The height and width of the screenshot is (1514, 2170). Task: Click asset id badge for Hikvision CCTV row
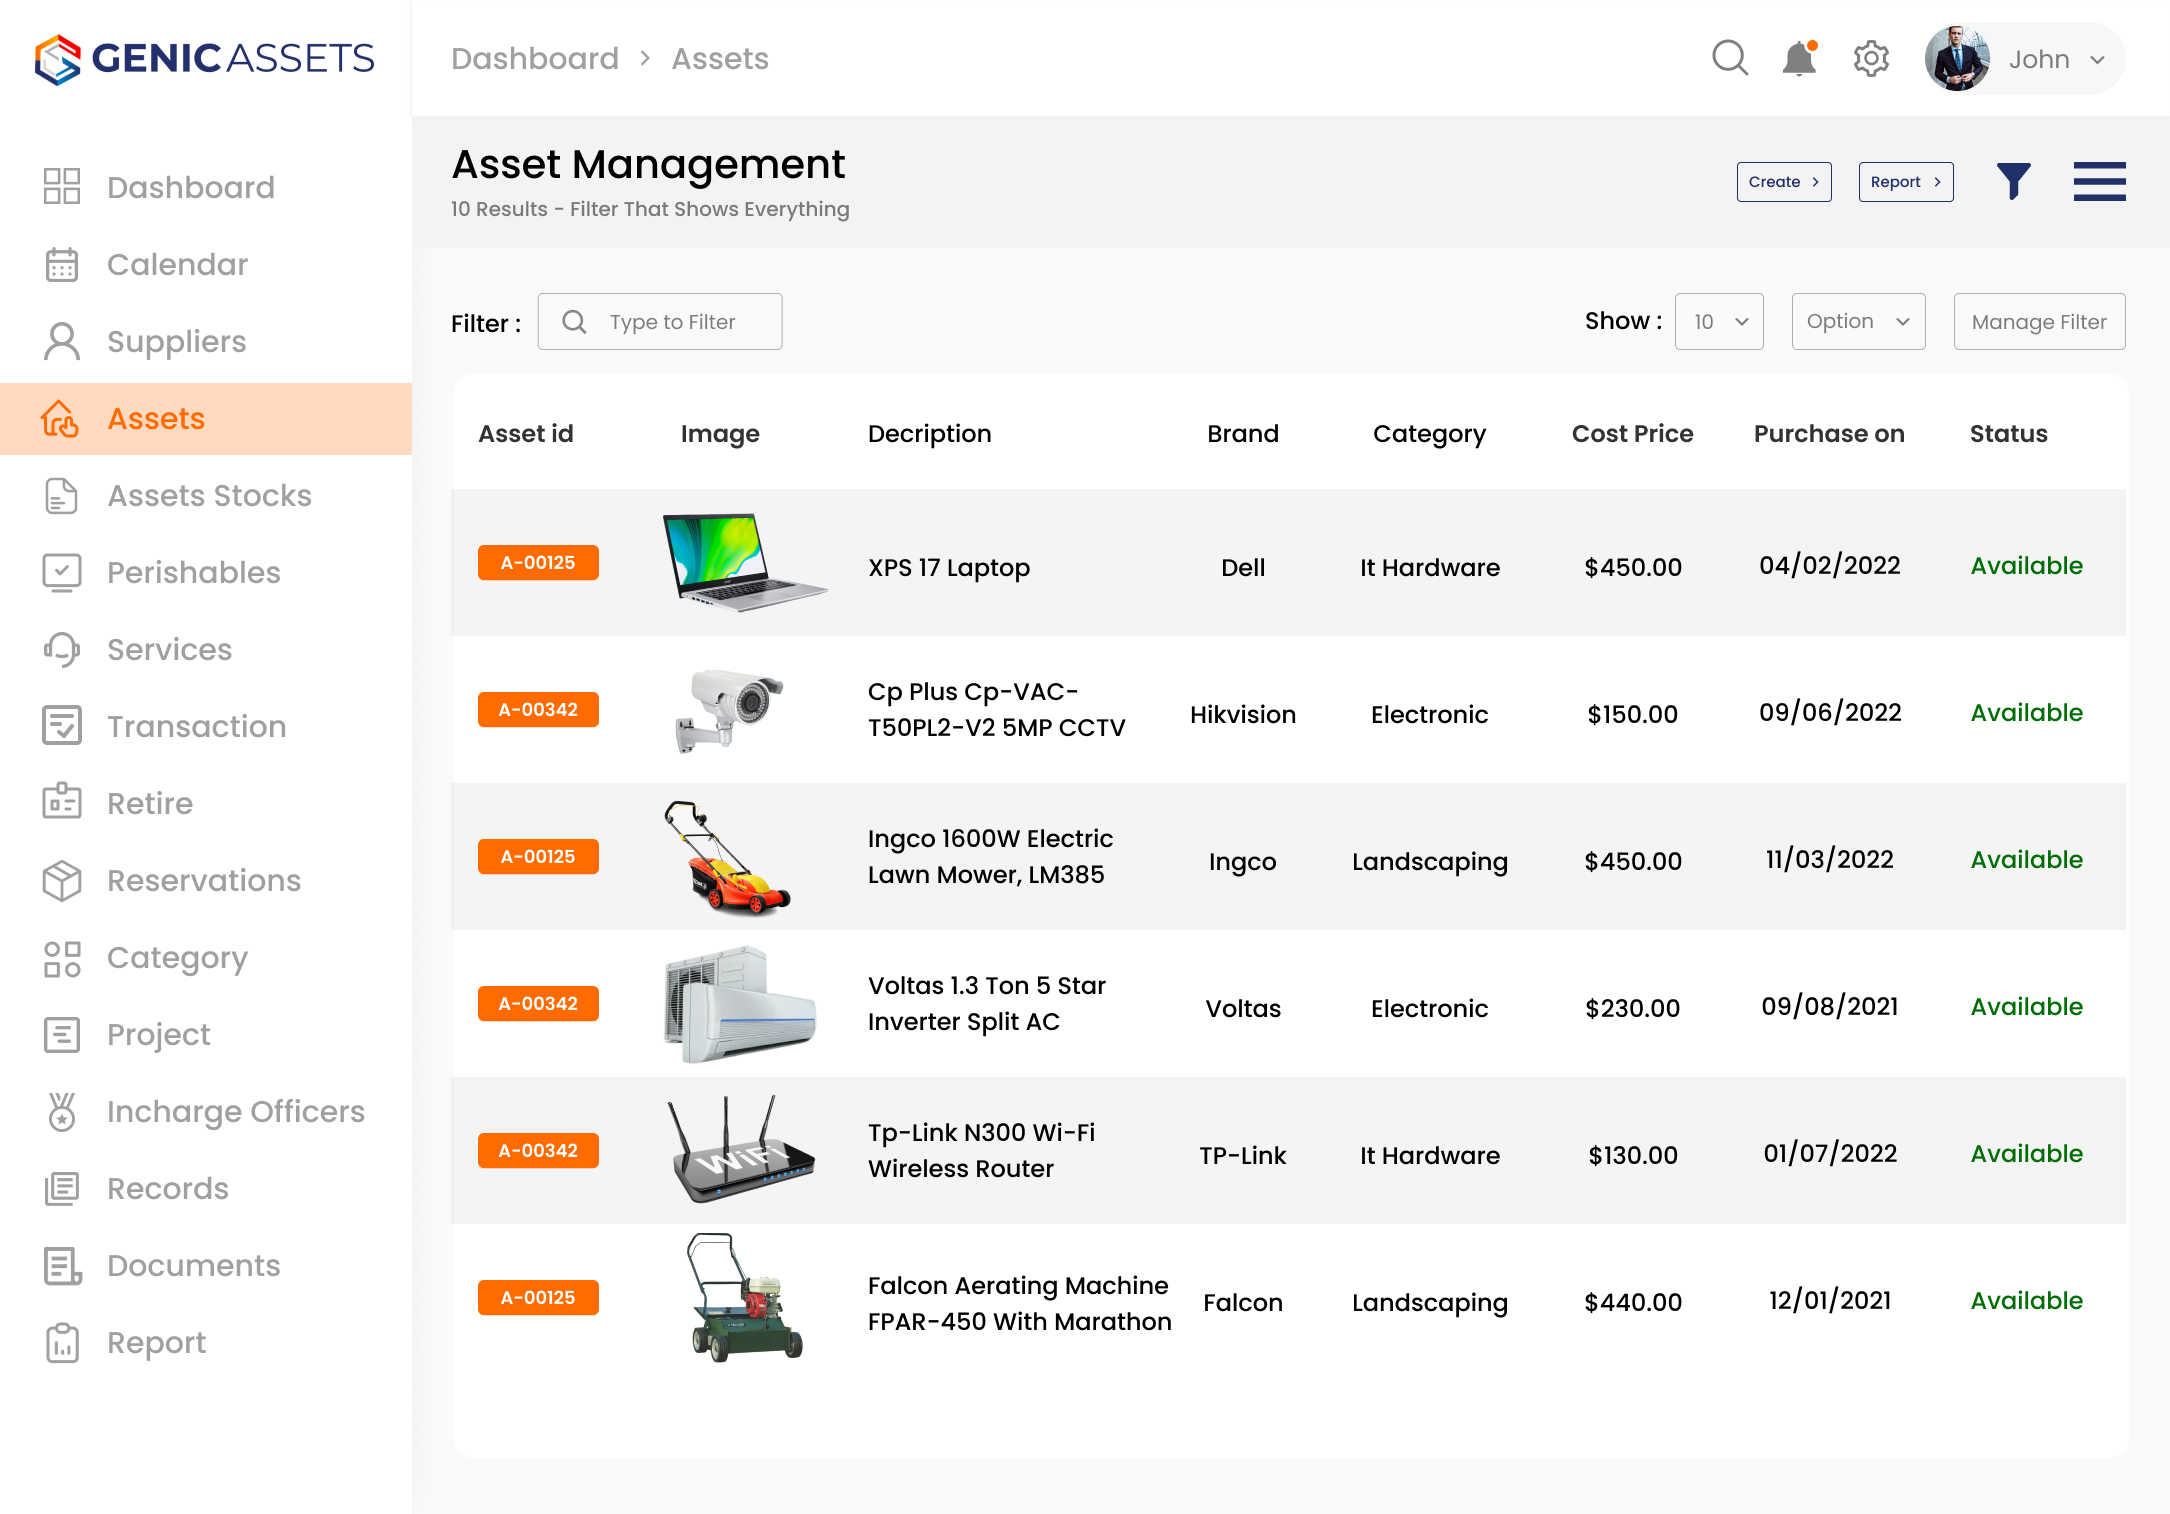point(538,709)
